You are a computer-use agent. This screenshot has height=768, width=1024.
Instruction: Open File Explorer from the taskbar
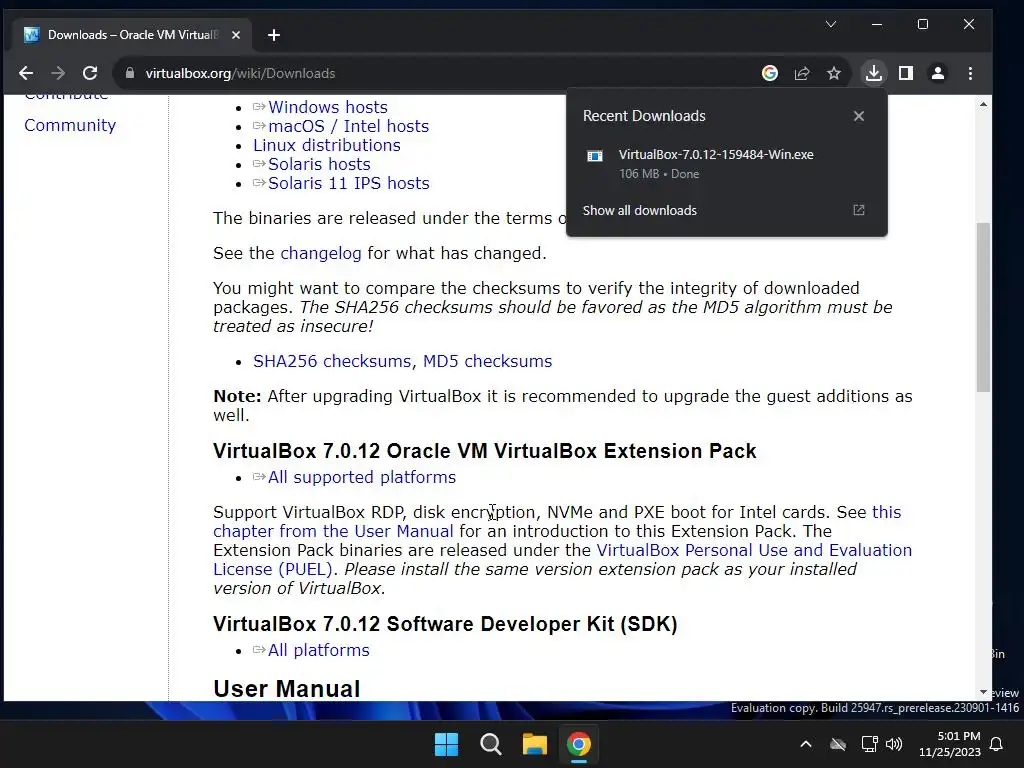534,744
